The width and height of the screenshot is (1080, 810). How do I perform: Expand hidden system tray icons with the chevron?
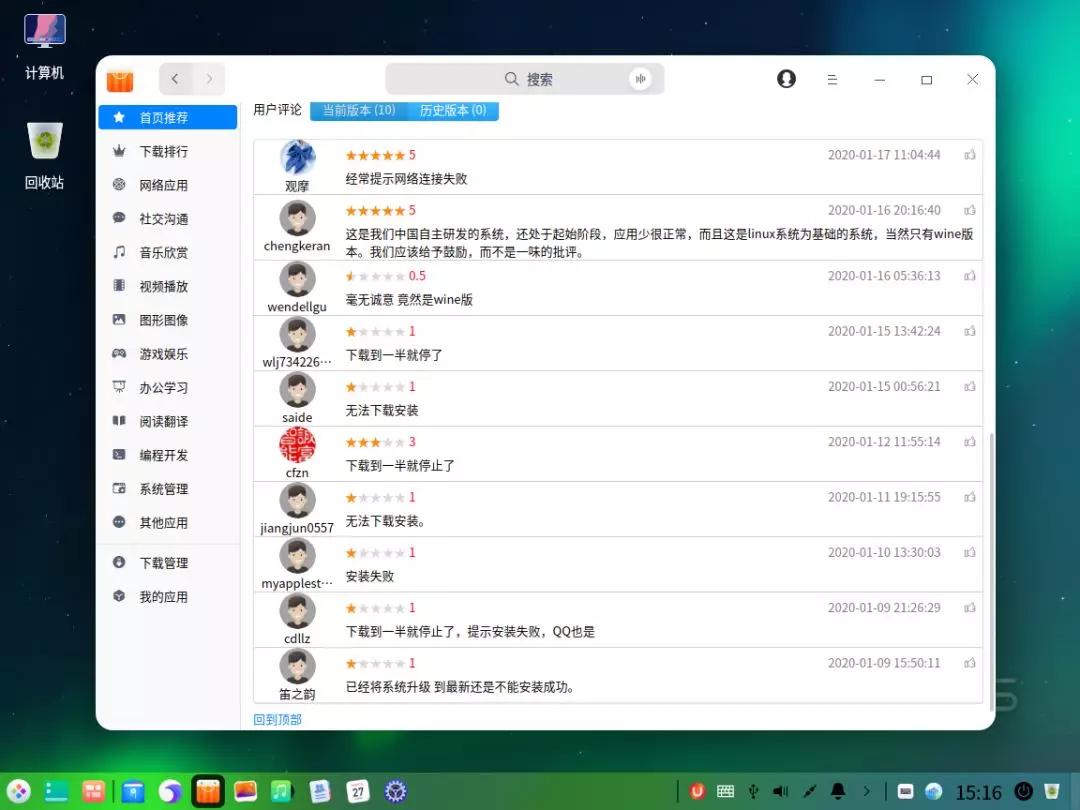pos(866,790)
